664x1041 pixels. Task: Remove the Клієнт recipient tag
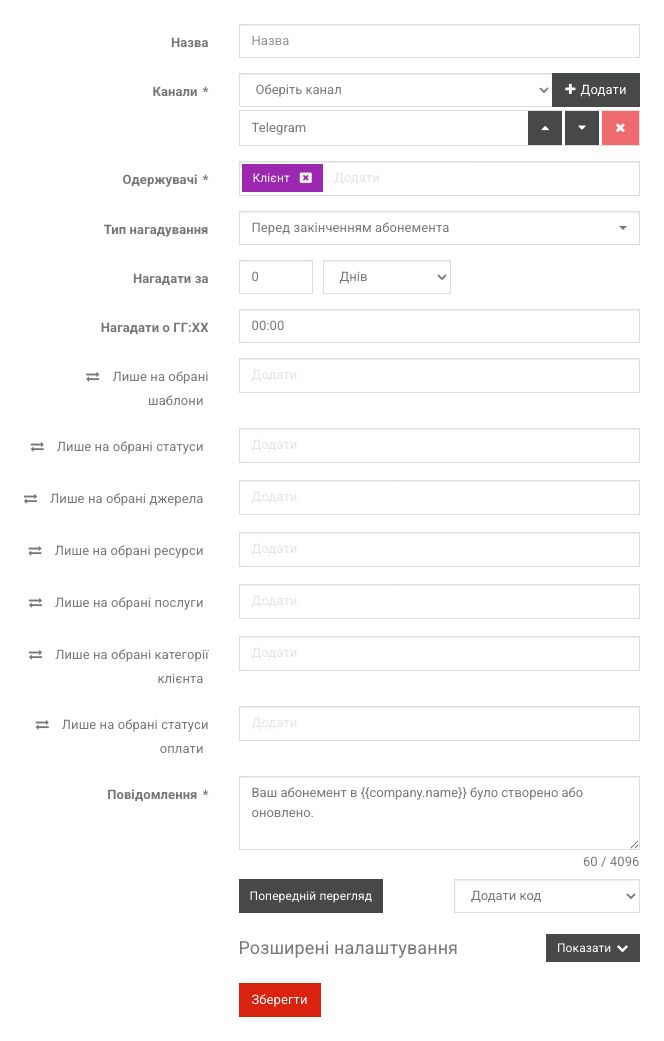pyautogui.click(x=305, y=178)
